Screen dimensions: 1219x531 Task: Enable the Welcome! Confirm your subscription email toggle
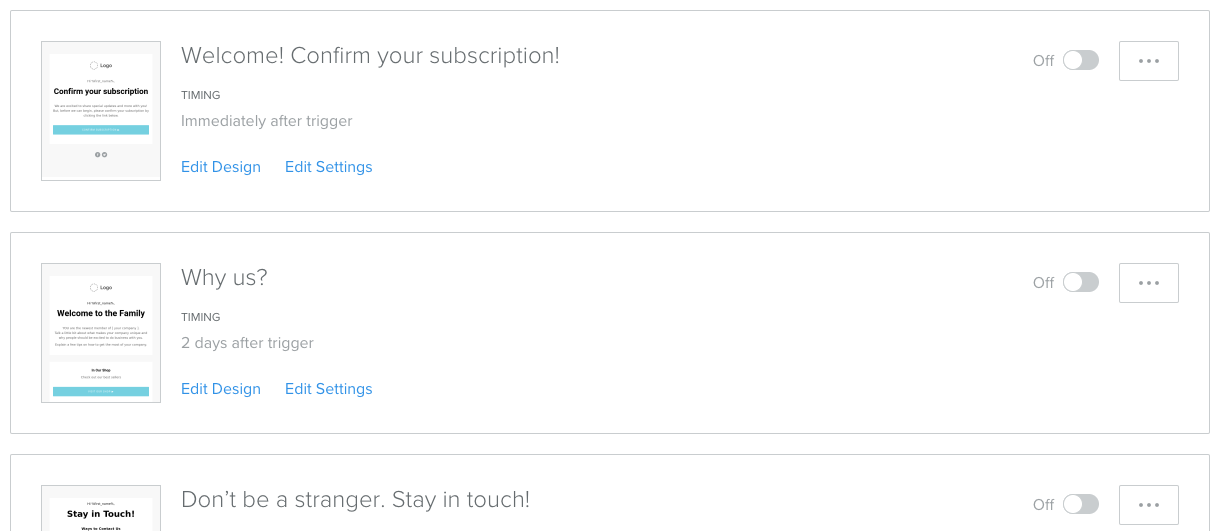pos(1080,60)
